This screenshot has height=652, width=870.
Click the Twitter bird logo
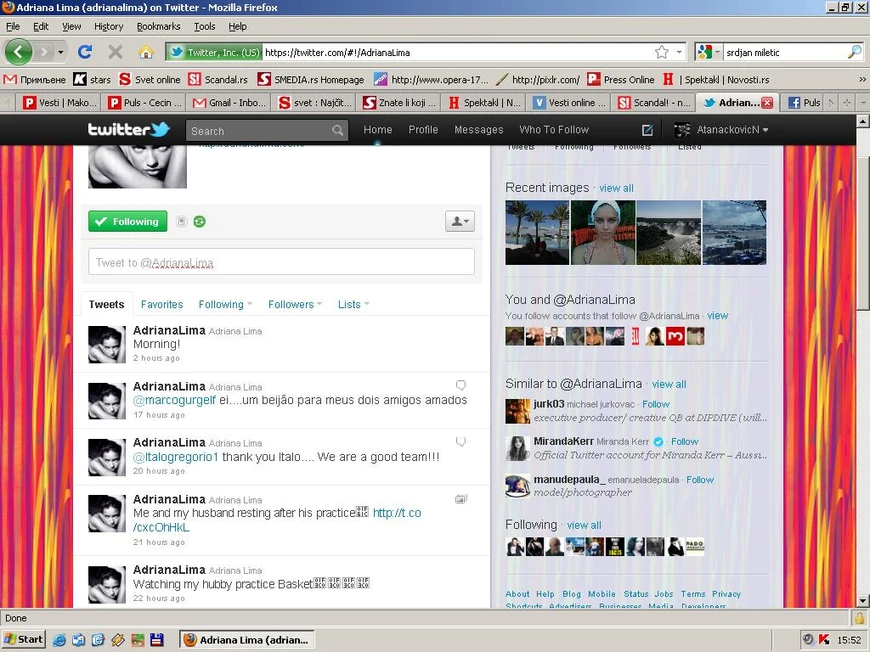(x=128, y=130)
